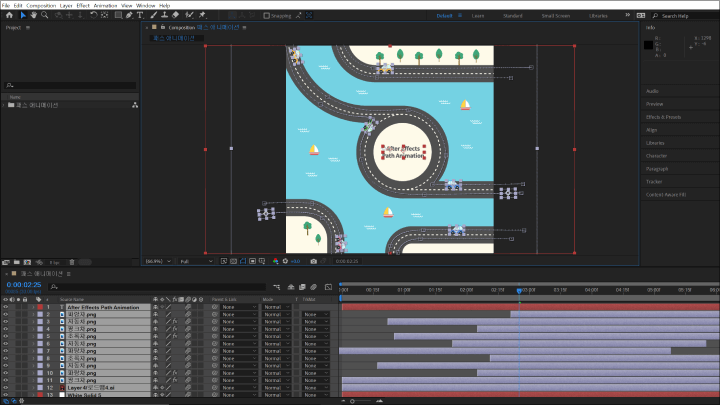Switch to the Standard workspace

(512, 16)
